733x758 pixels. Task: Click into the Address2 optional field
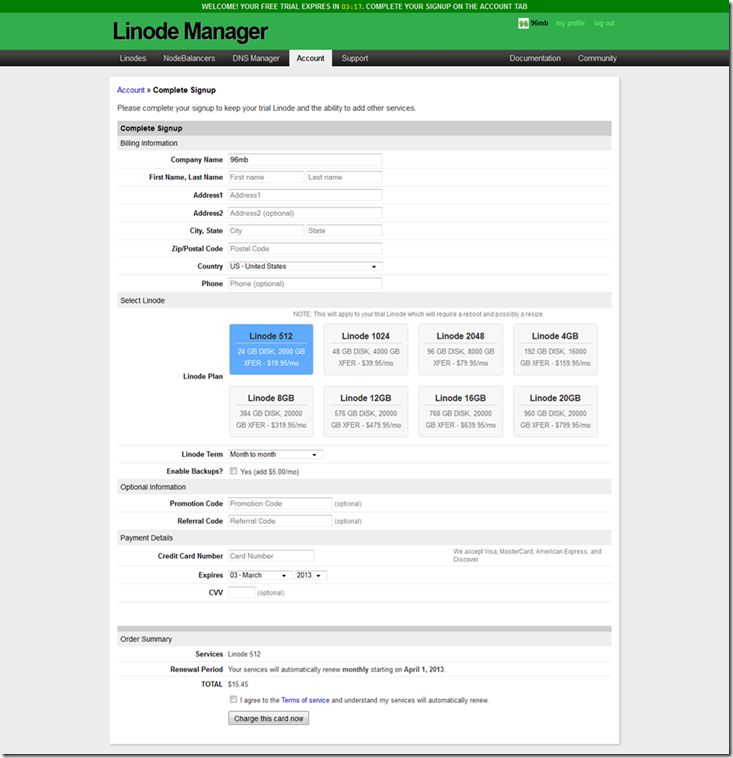[305, 213]
